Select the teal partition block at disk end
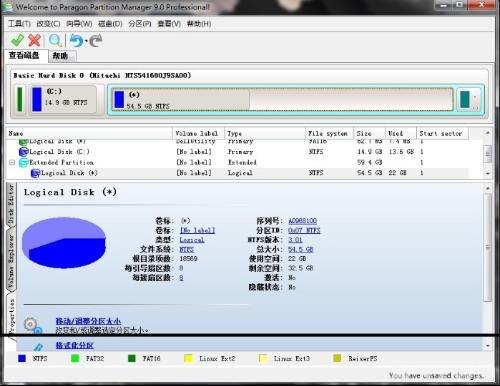This screenshot has height=386, width=500. point(468,99)
